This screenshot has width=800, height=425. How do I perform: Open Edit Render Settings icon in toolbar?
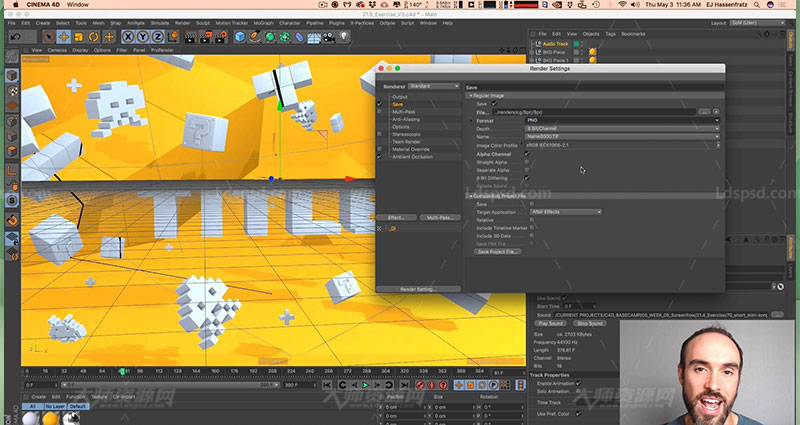221,37
